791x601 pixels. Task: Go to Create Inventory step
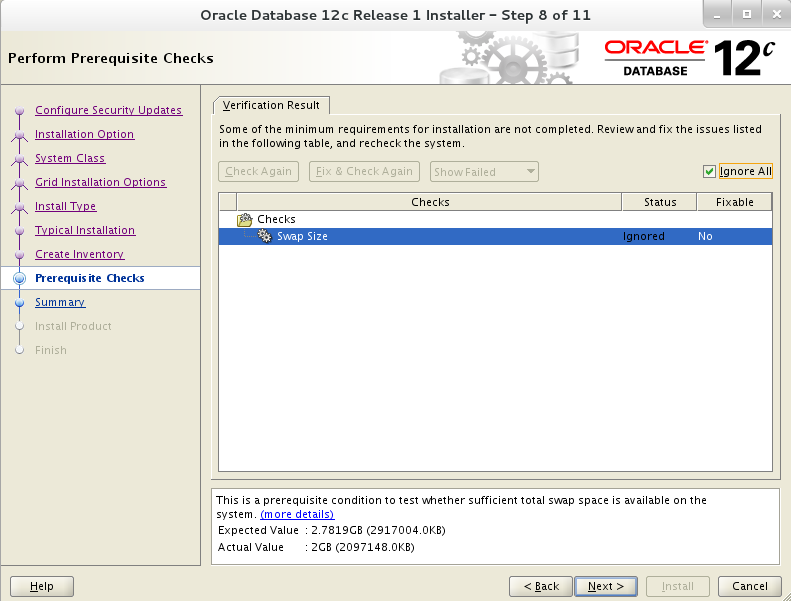80,254
